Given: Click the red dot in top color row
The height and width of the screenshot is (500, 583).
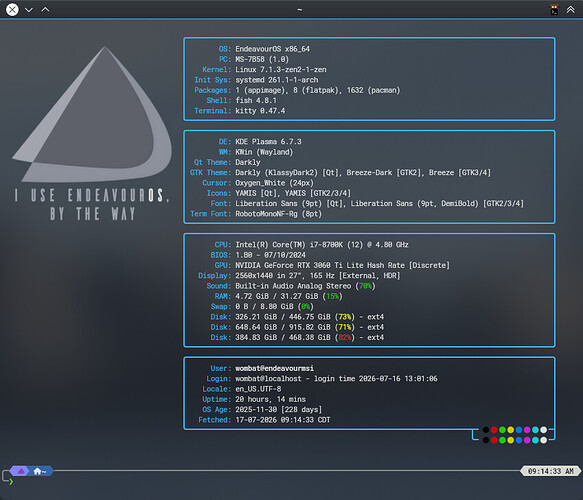Looking at the screenshot, I should (x=494, y=430).
